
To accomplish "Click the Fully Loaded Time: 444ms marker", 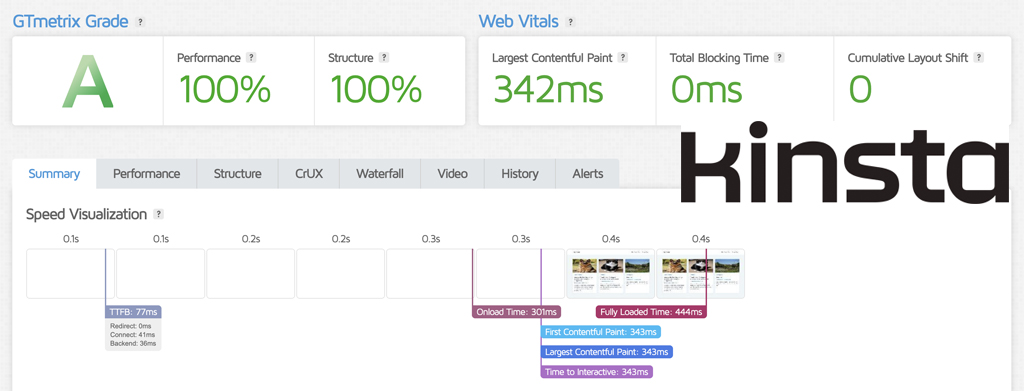I will coord(651,312).
